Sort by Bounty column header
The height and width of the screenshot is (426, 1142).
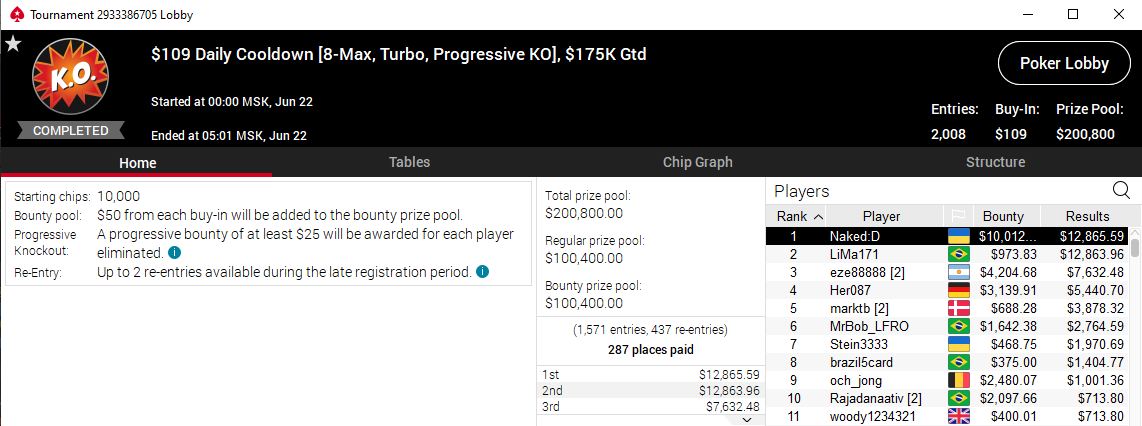tap(1003, 216)
